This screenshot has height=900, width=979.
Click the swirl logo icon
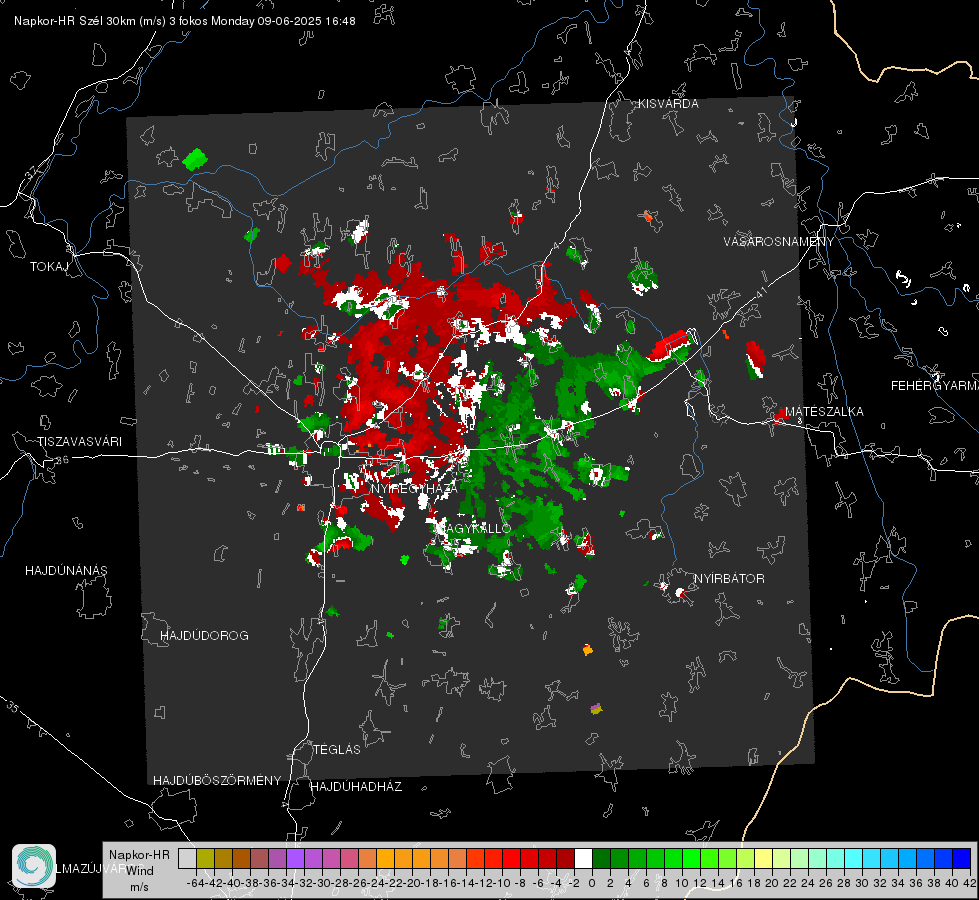34,866
